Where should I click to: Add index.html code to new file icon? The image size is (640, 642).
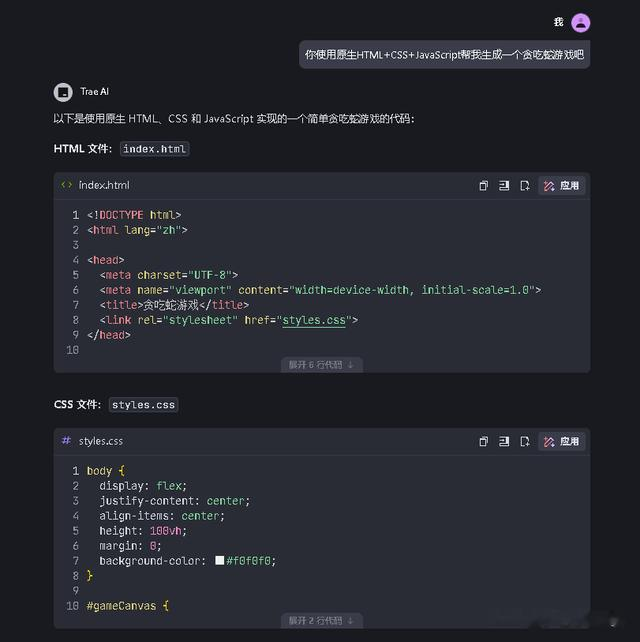tap(525, 185)
